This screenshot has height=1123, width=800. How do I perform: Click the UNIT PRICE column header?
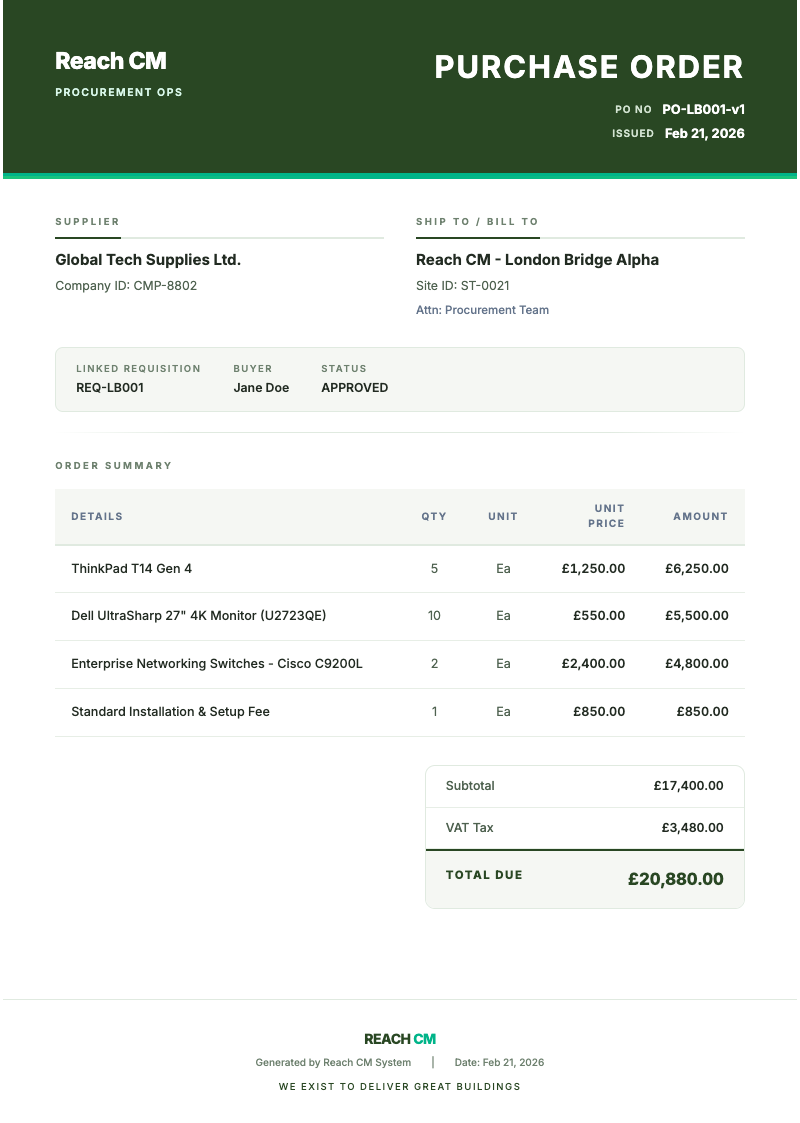click(x=607, y=516)
